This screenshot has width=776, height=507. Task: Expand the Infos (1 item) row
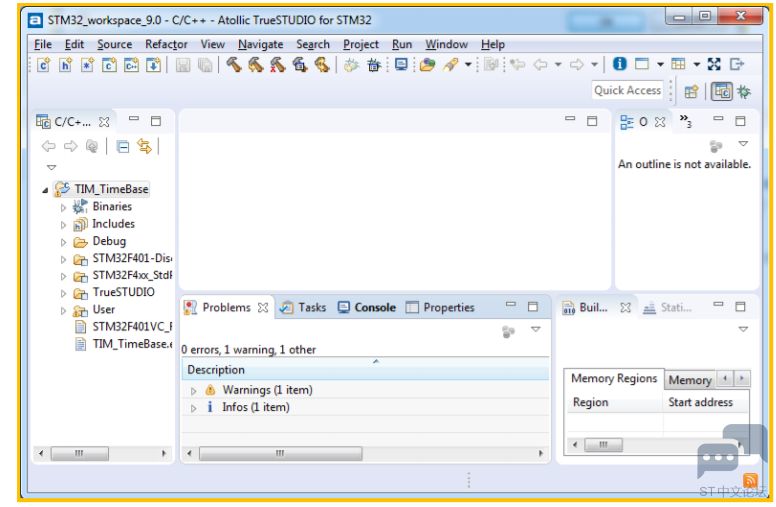[x=194, y=408]
